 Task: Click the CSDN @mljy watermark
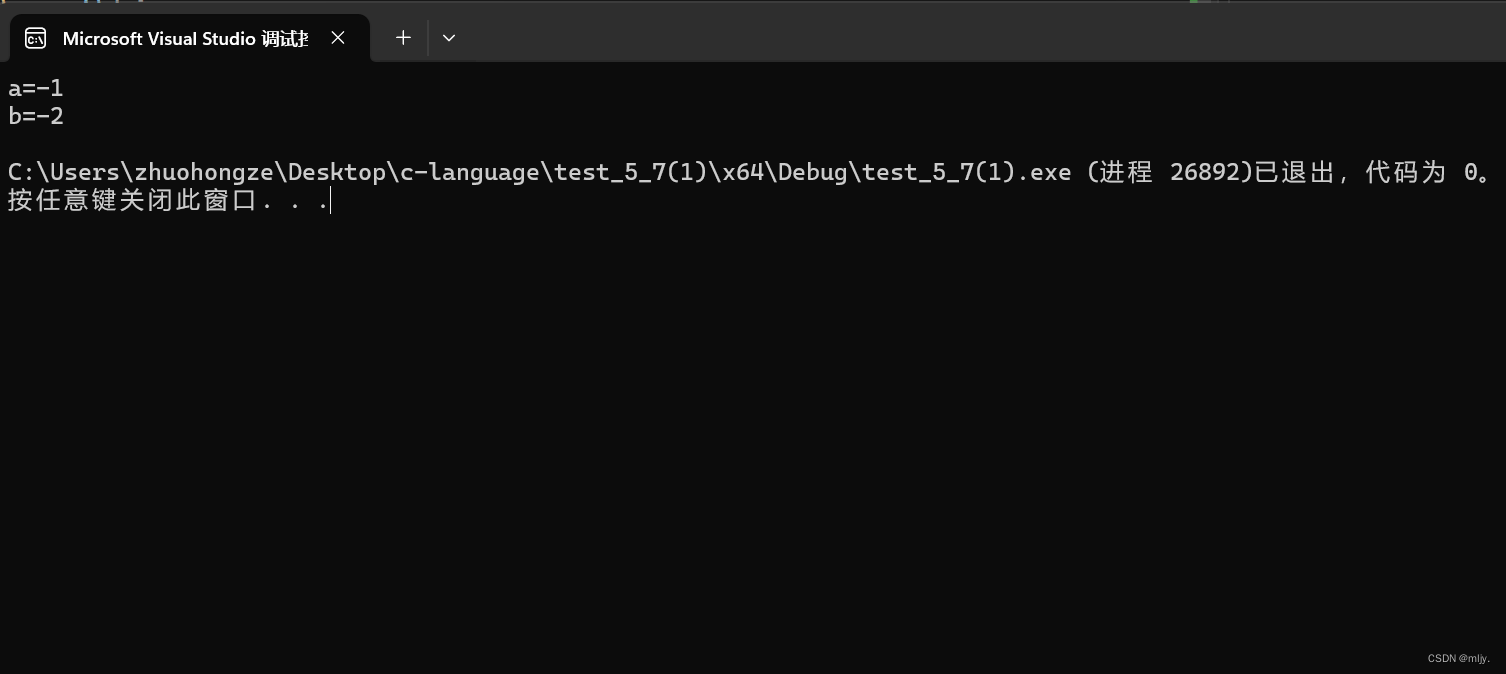1459,658
